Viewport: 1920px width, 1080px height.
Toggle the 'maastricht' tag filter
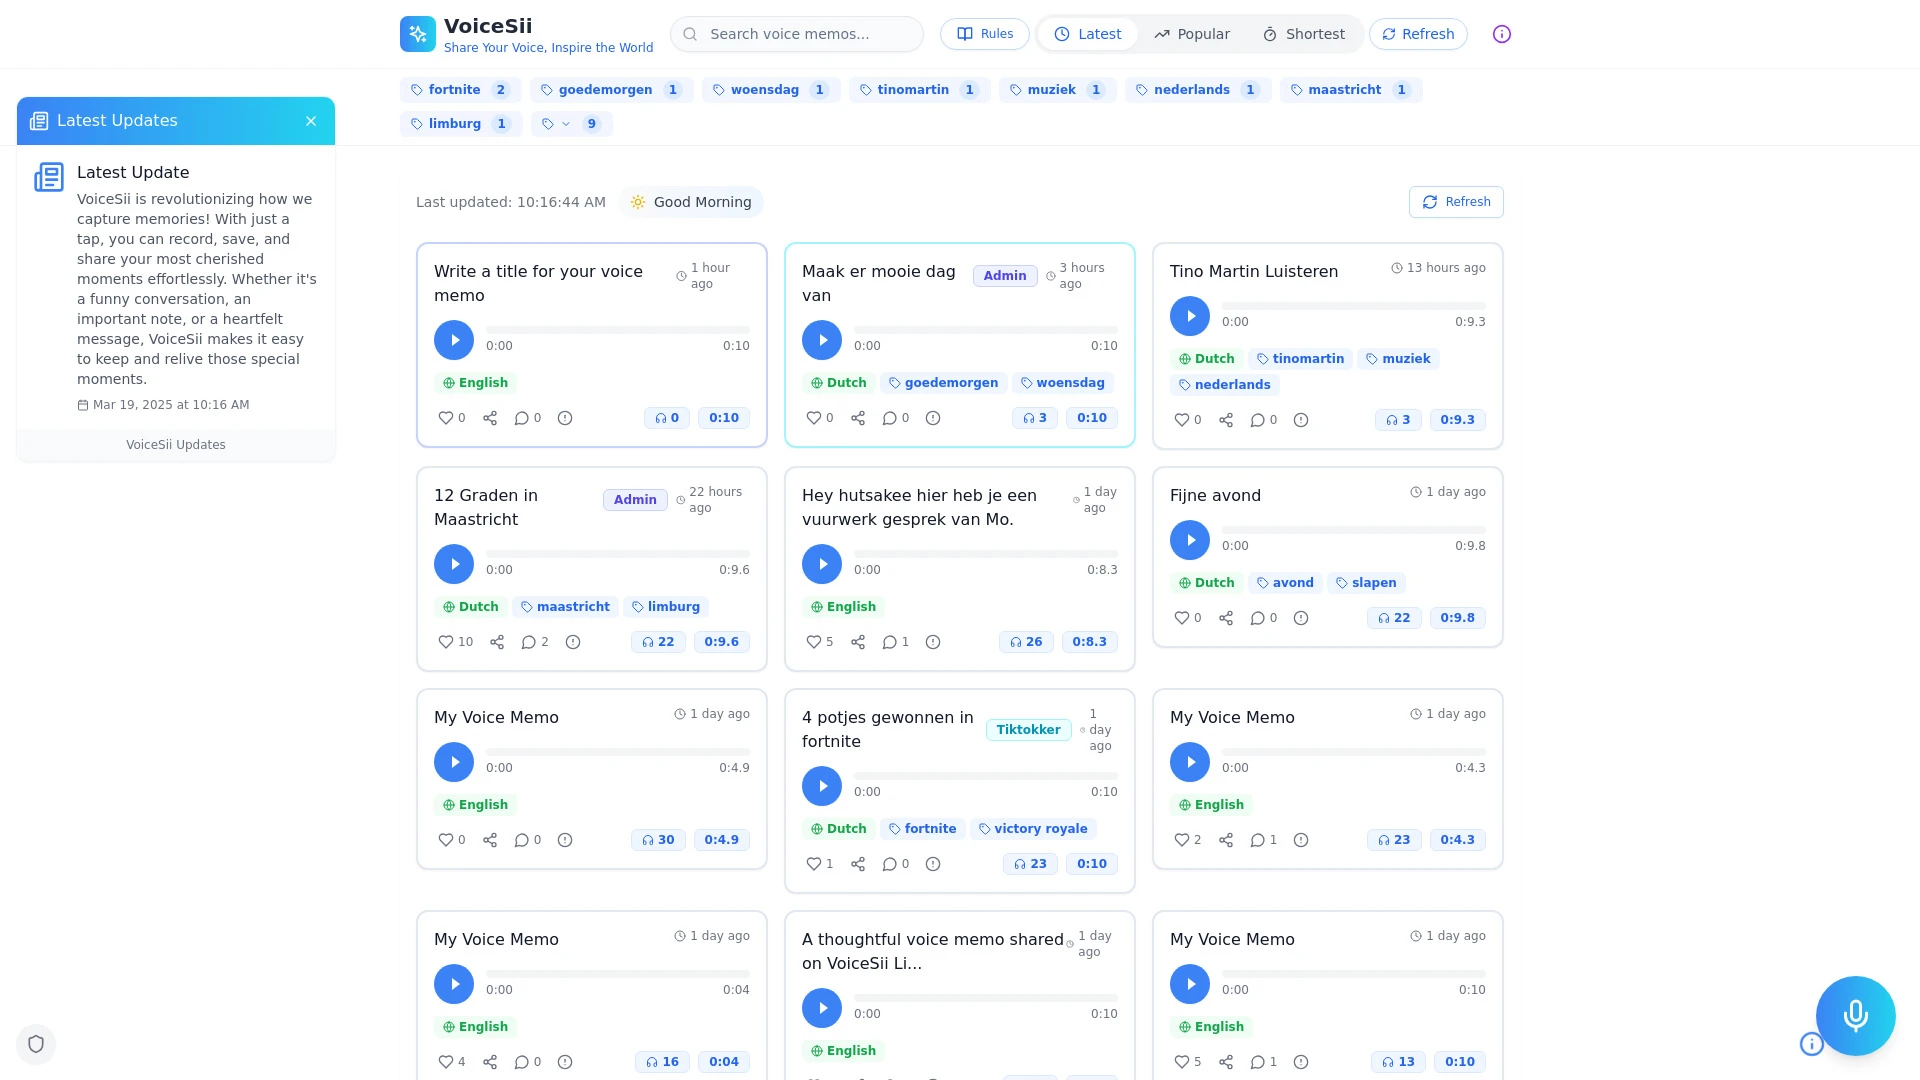point(1350,89)
